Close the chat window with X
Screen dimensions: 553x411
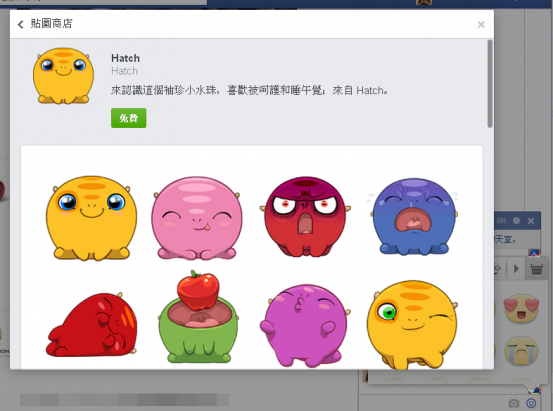click(x=531, y=221)
